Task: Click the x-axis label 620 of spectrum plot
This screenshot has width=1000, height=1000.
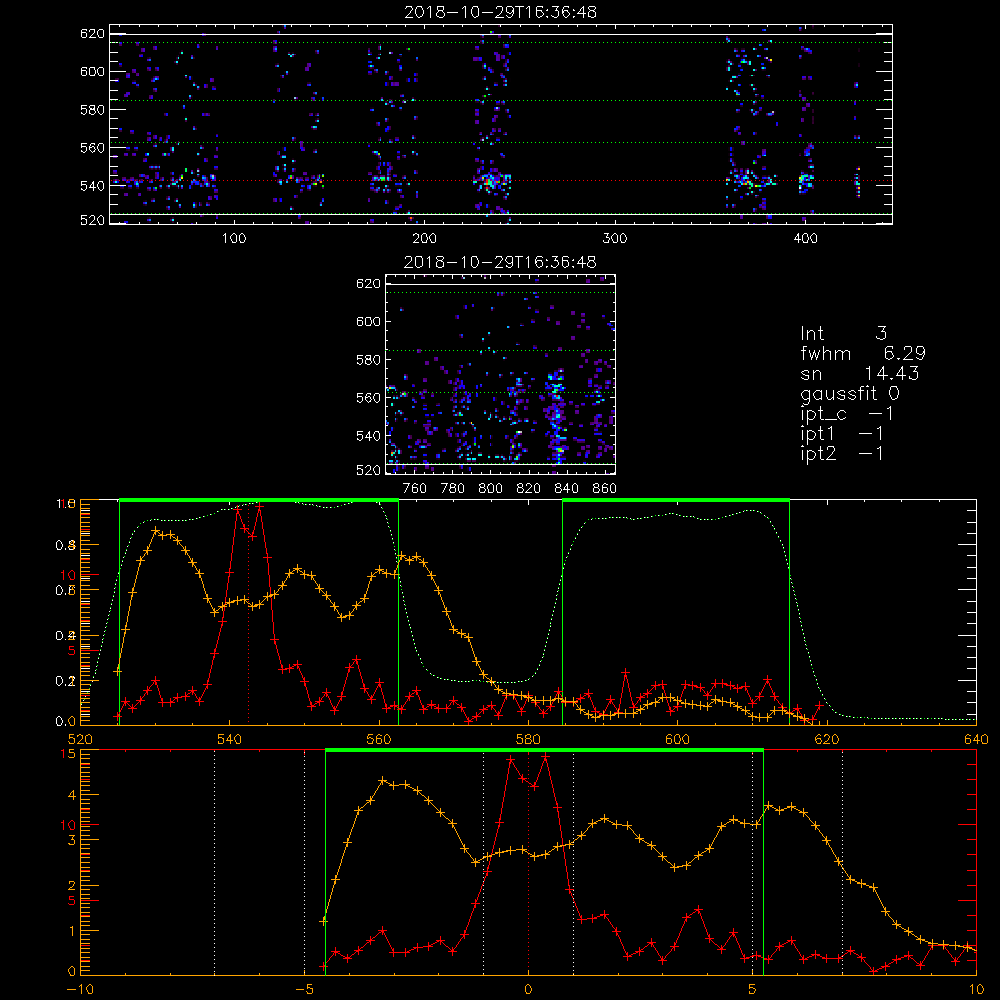Action: 827,739
